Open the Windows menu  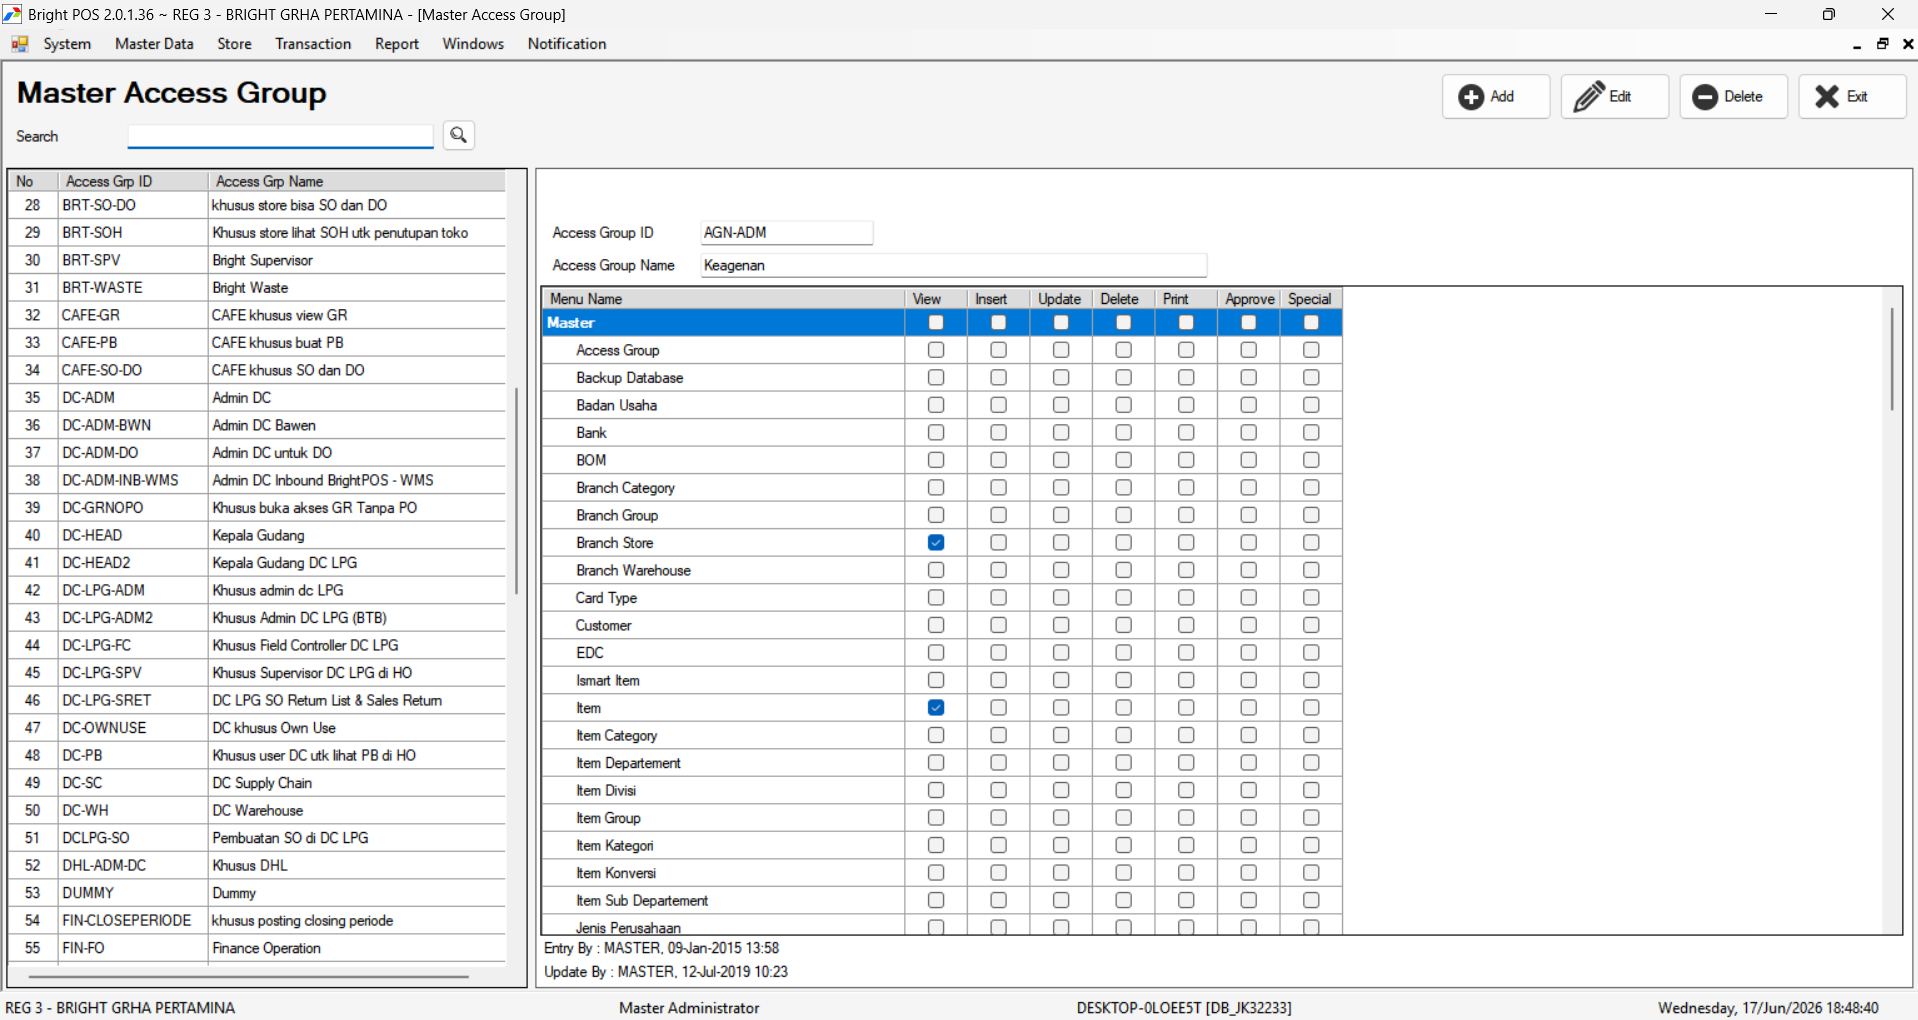pos(473,44)
